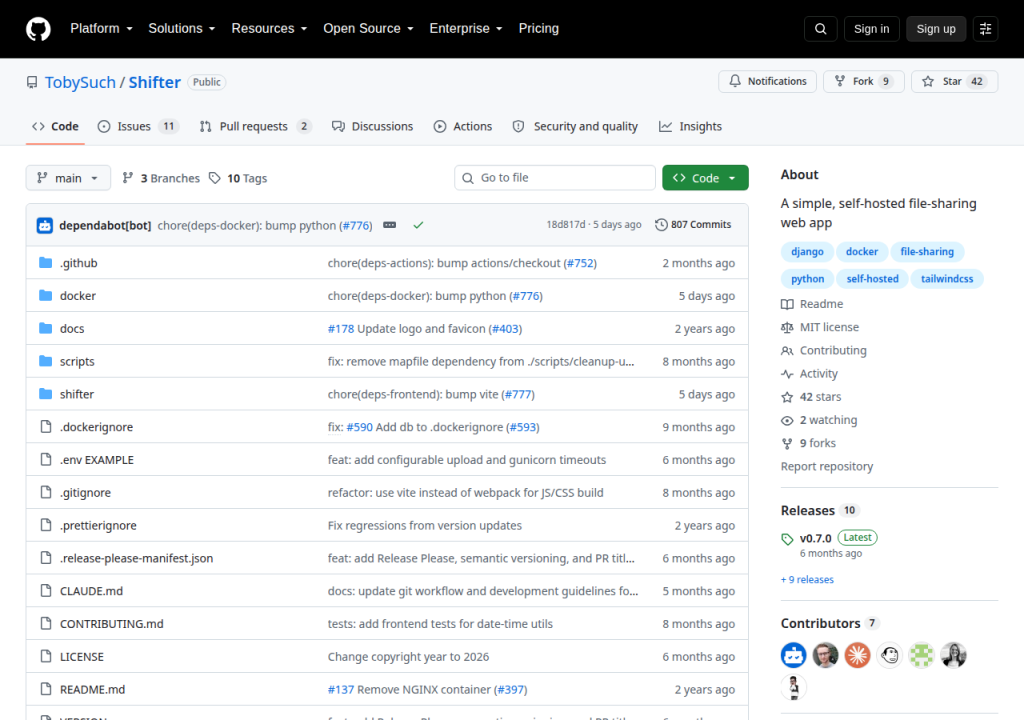The height and width of the screenshot is (720, 1024).
Task: Click the Notifications bell button
Action: (x=767, y=81)
